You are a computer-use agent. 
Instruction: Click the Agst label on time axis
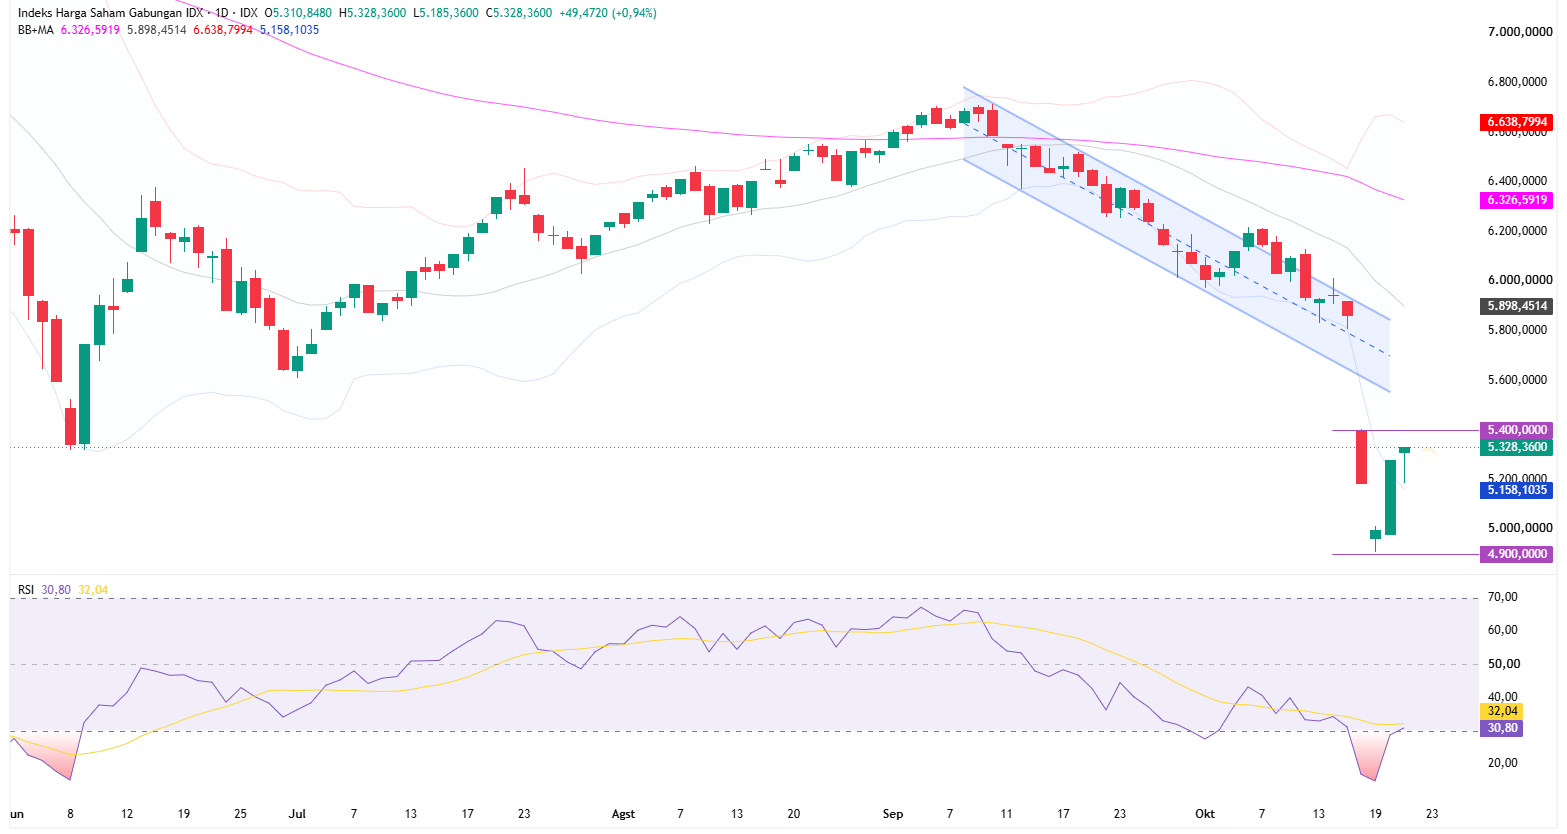pyautogui.click(x=623, y=814)
